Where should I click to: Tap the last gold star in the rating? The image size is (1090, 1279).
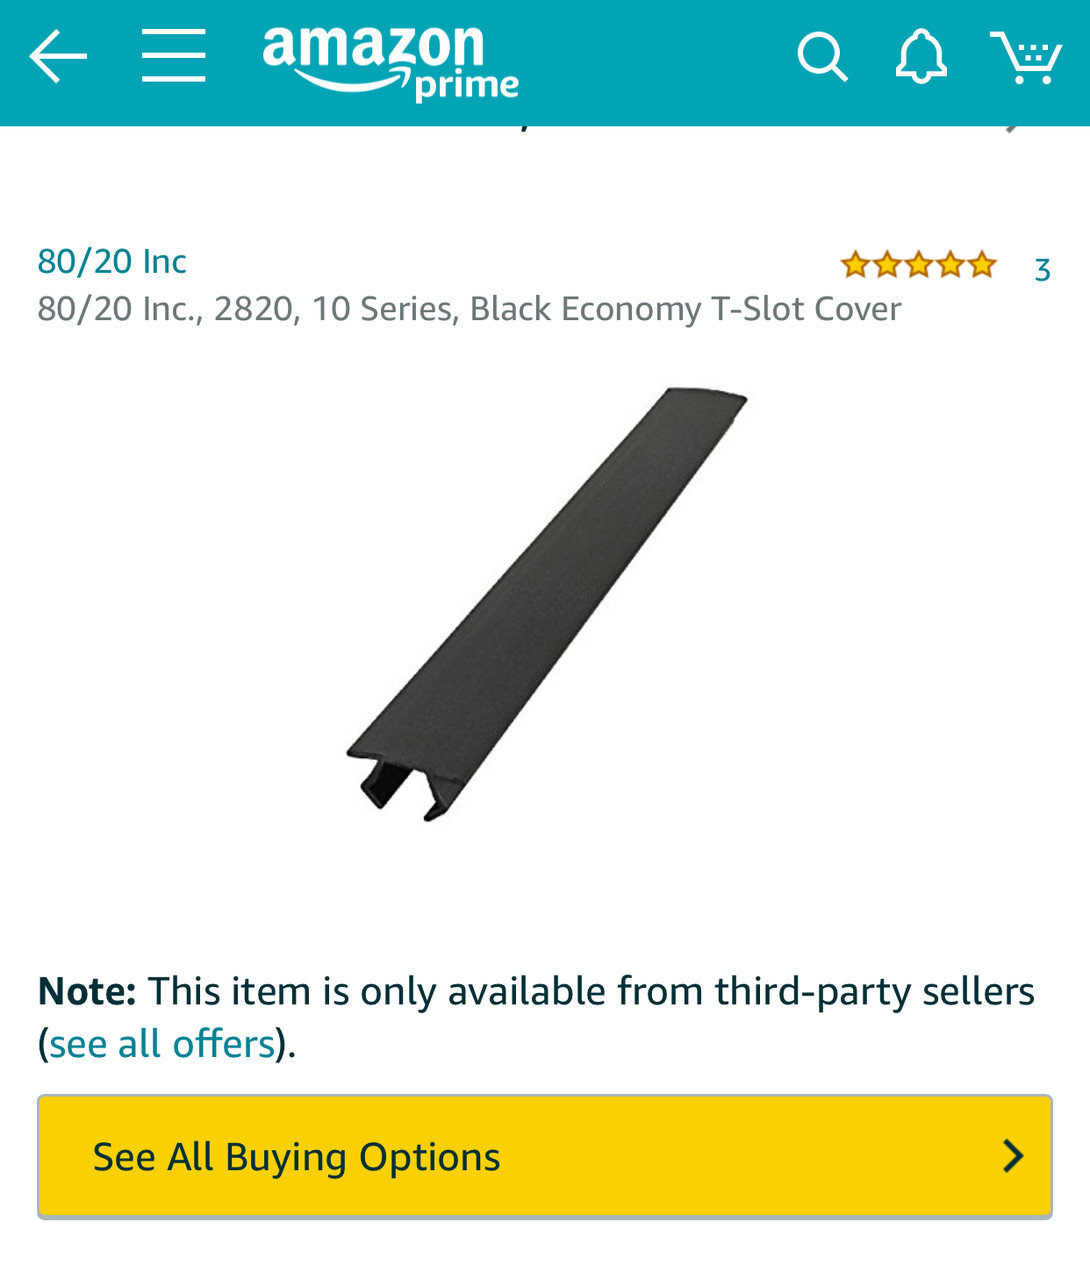(982, 265)
